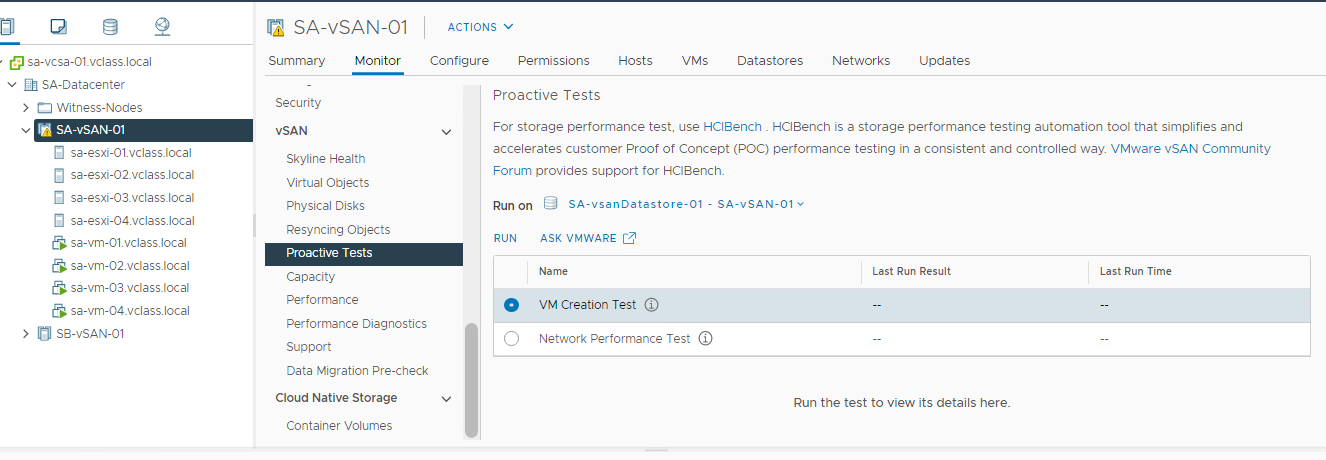Click Network Performance Test info icon
The height and width of the screenshot is (460, 1326).
point(706,339)
